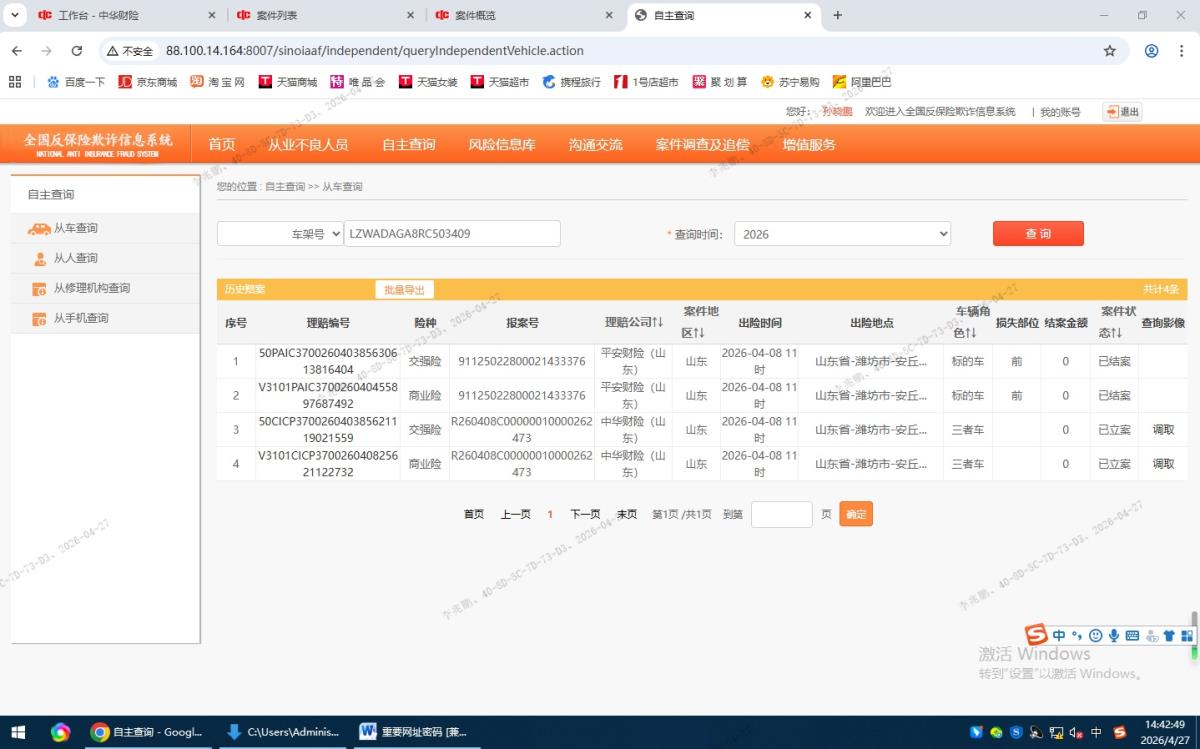This screenshot has height=749, width=1200.
Task: Toggle Sogou punctuation mode
Action: [1077, 636]
